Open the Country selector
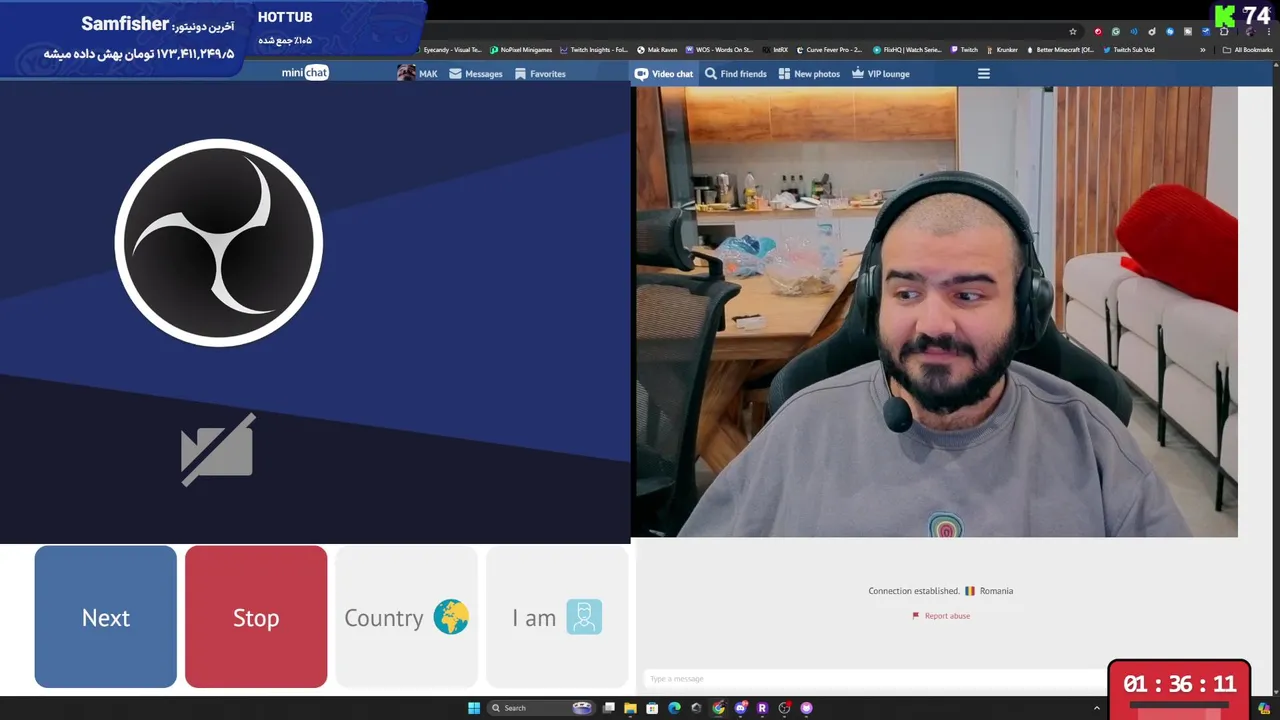Screen dimensions: 1280x720 tap(406, 617)
